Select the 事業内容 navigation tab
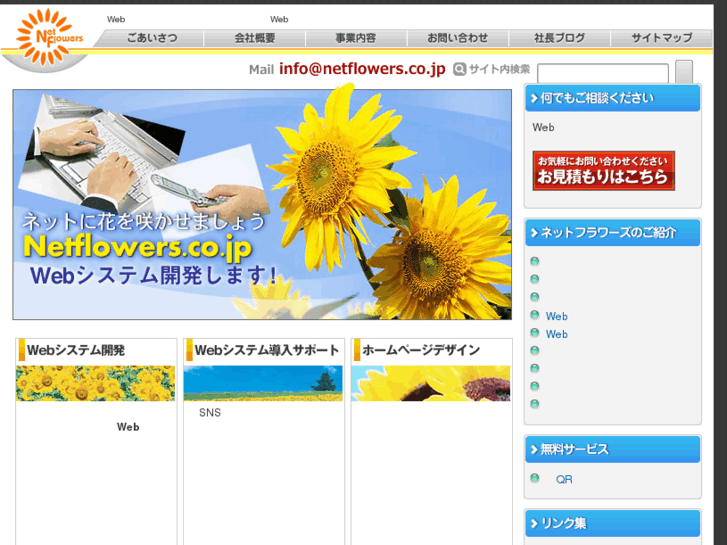Screen dimensions: 727x545 coord(356,38)
